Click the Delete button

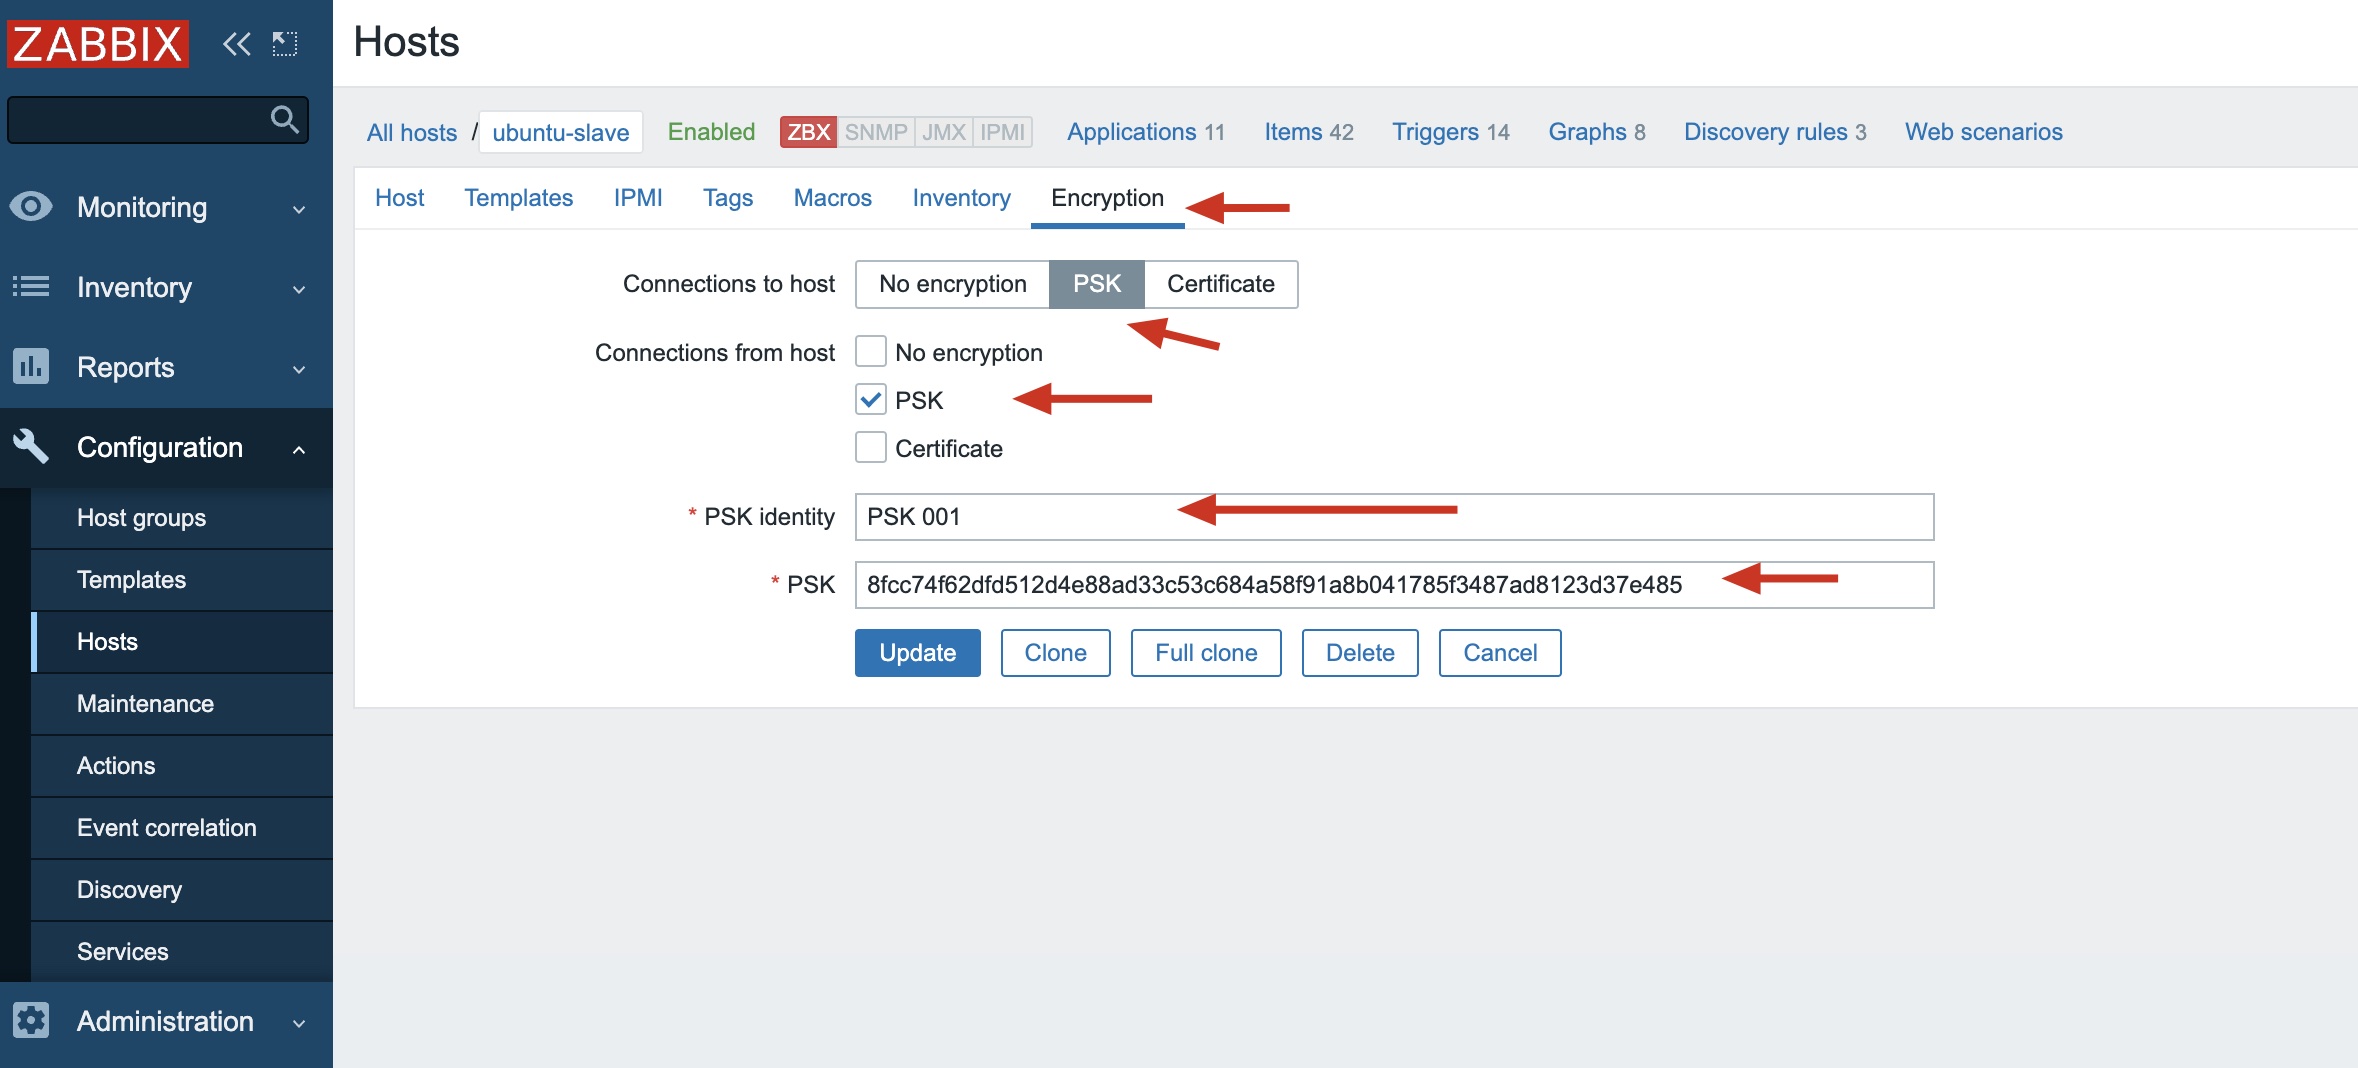pyautogui.click(x=1360, y=653)
